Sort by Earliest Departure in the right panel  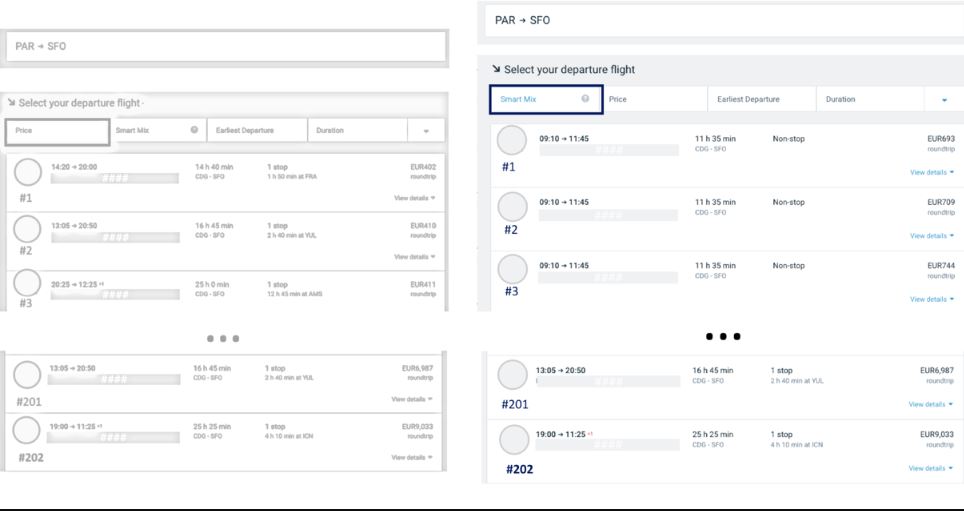[762, 99]
